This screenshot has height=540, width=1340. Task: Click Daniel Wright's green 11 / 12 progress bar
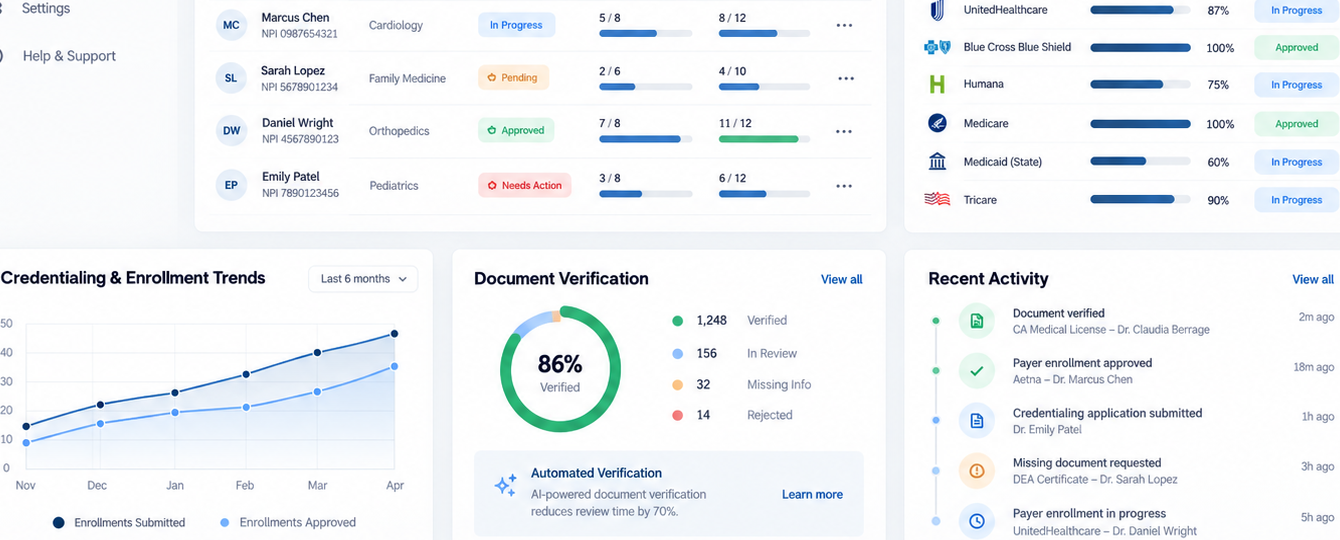[765, 139]
